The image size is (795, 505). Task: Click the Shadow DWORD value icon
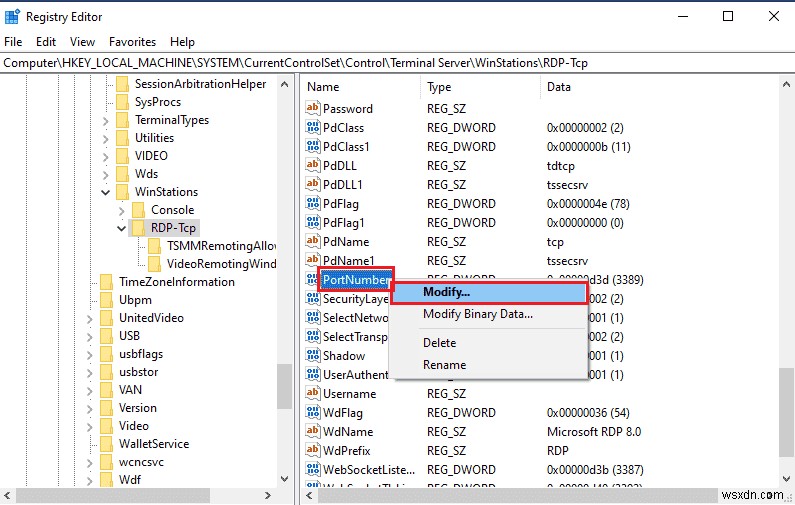(x=312, y=355)
